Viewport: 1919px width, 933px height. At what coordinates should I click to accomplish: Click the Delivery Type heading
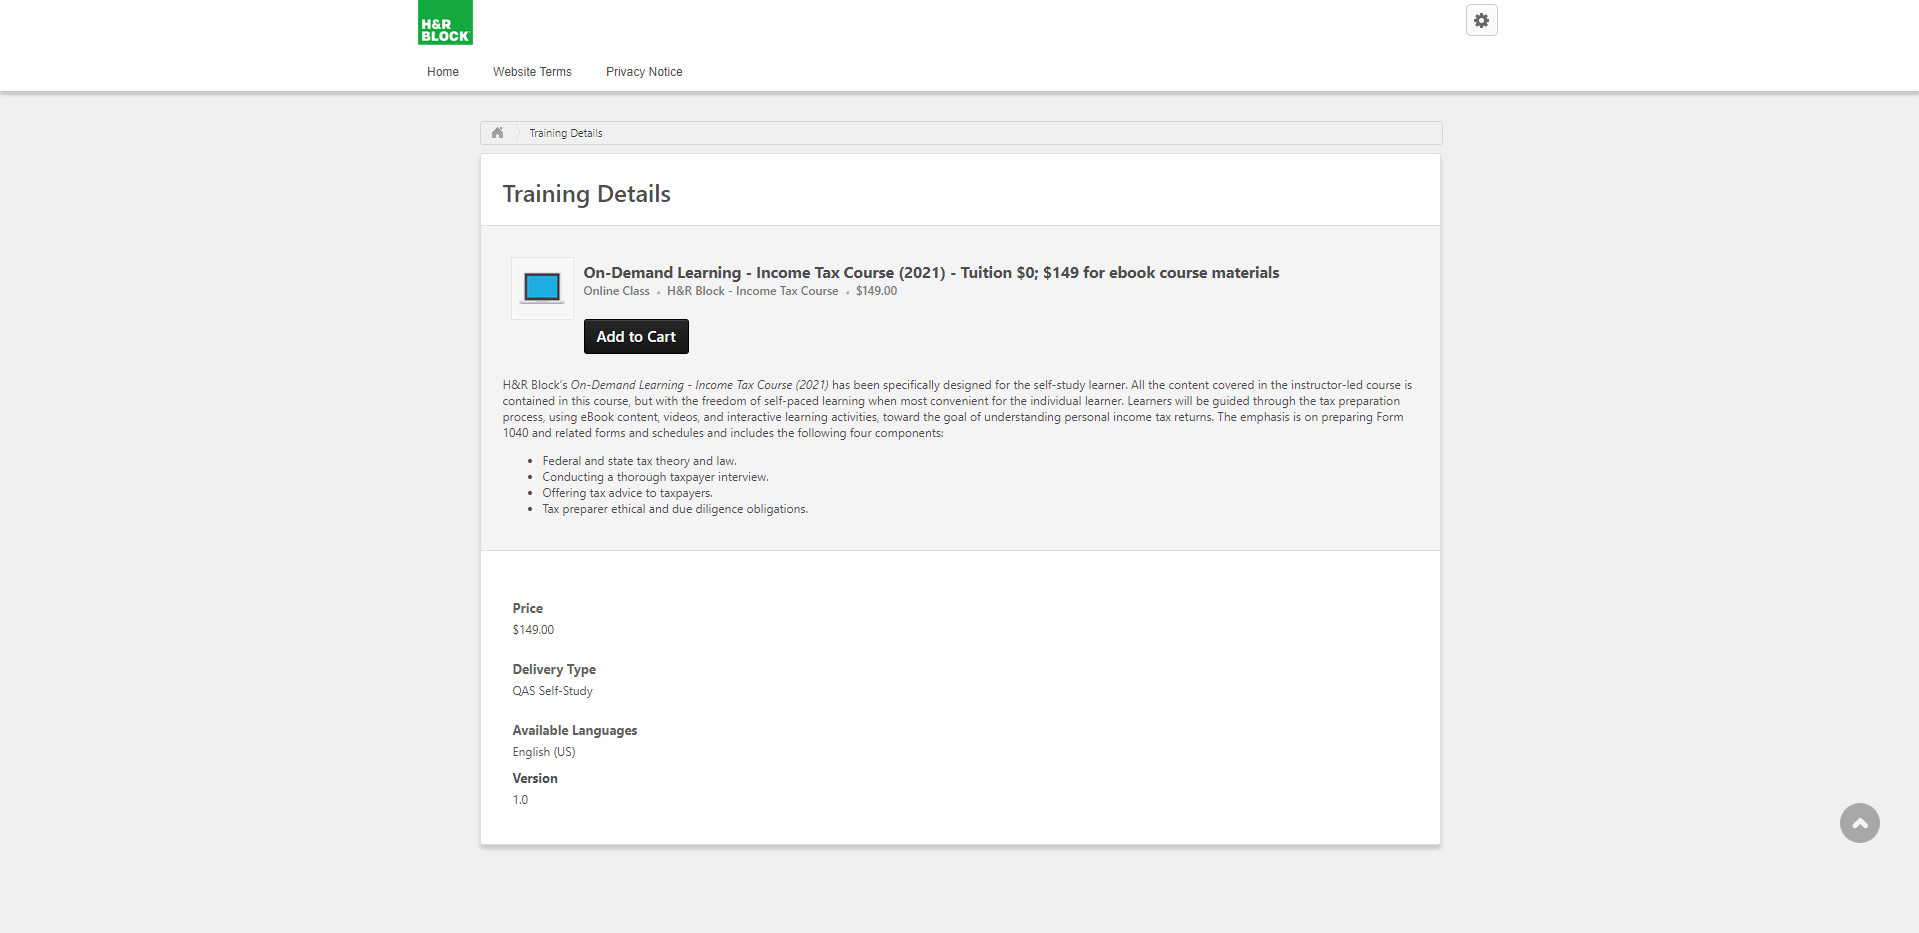click(554, 670)
